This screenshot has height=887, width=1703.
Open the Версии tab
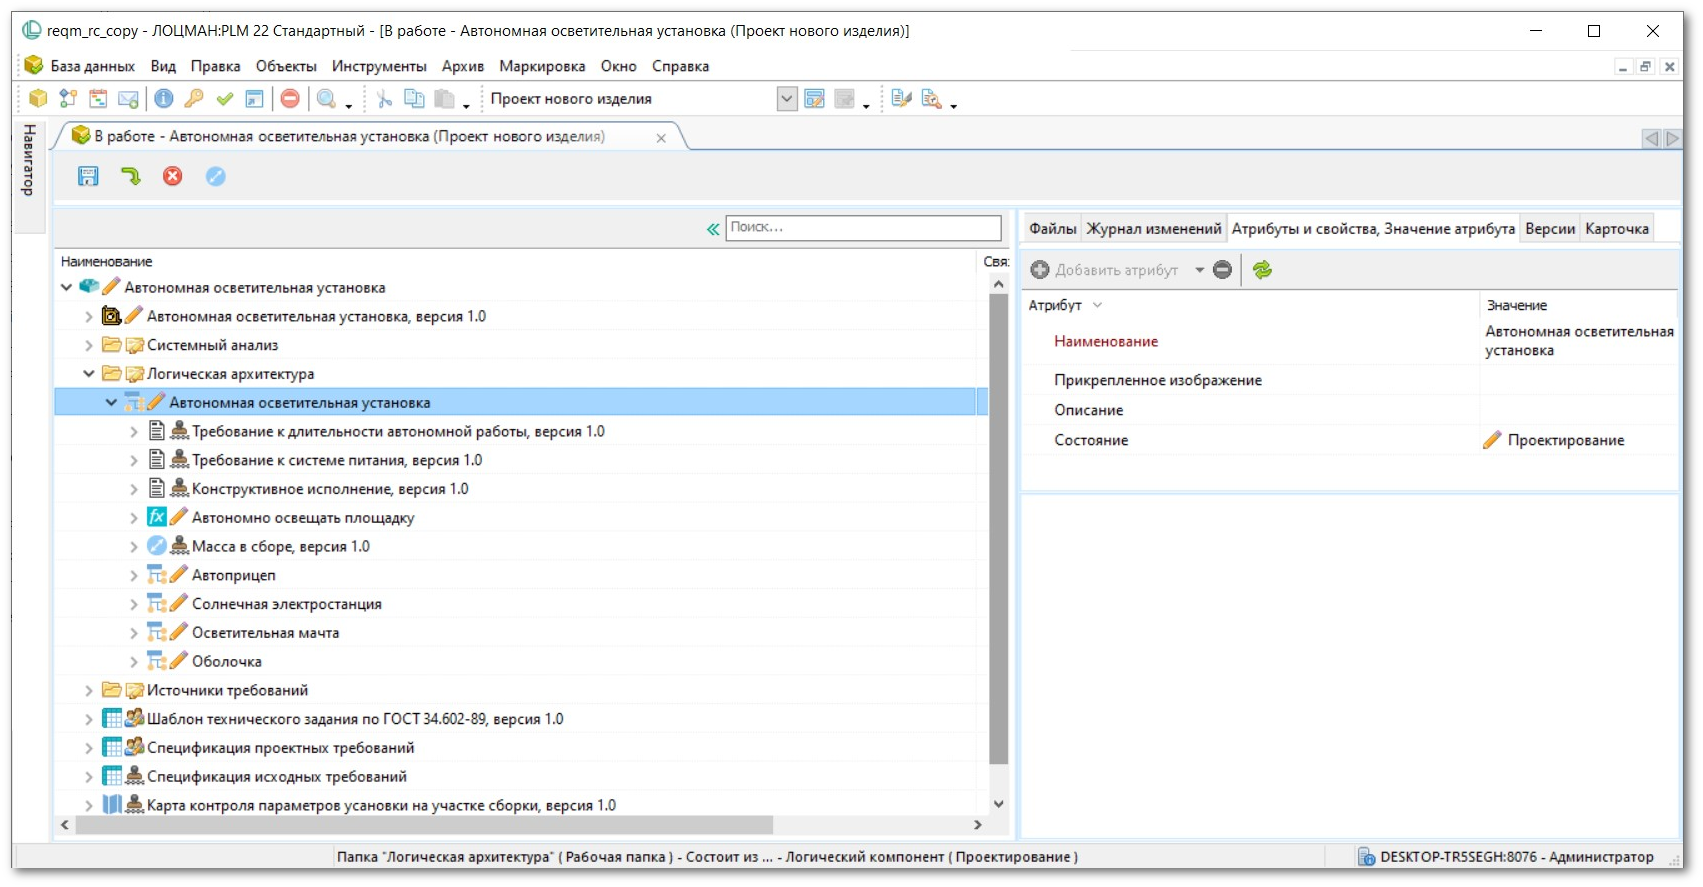point(1549,229)
